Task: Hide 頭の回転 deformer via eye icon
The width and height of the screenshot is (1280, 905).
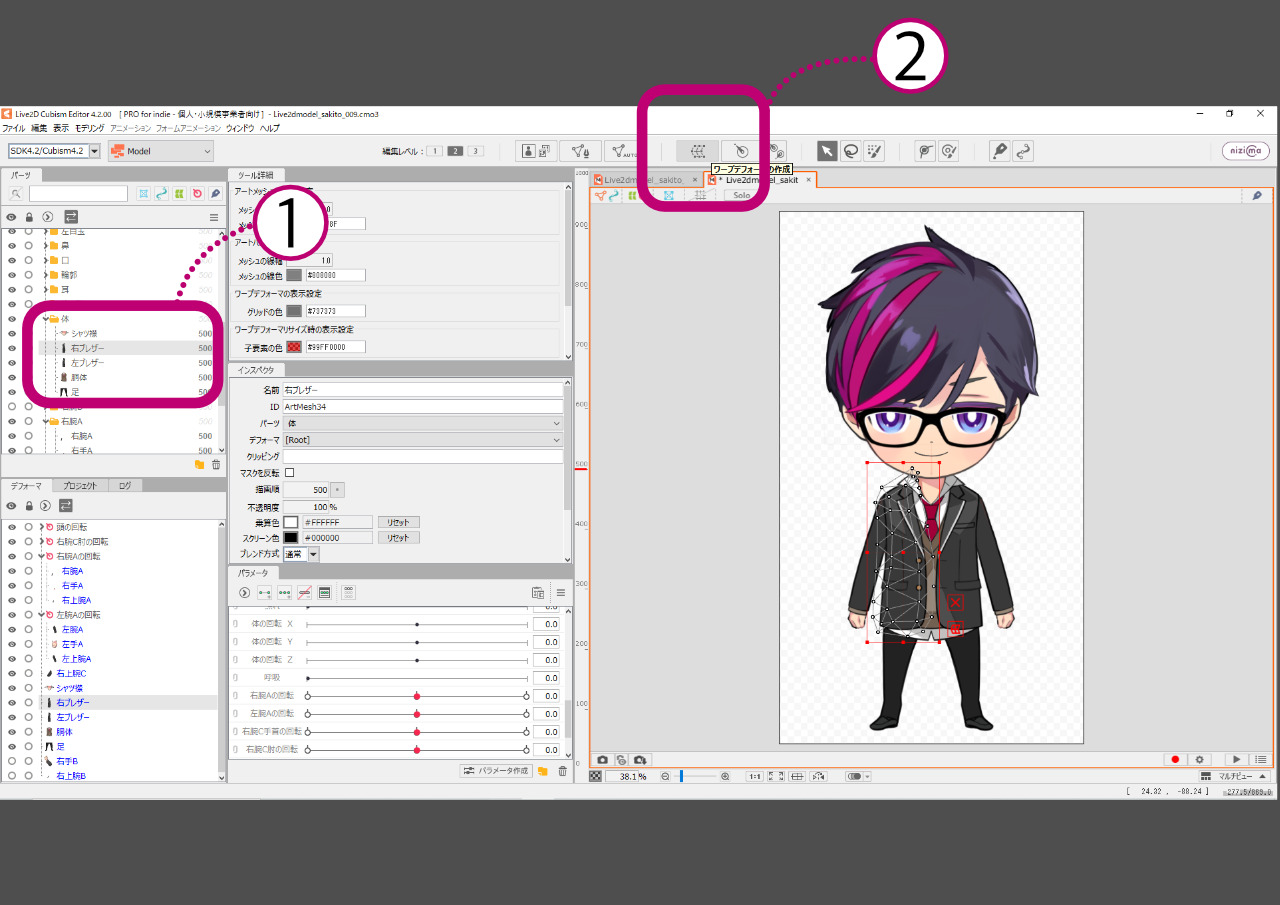Action: point(12,526)
